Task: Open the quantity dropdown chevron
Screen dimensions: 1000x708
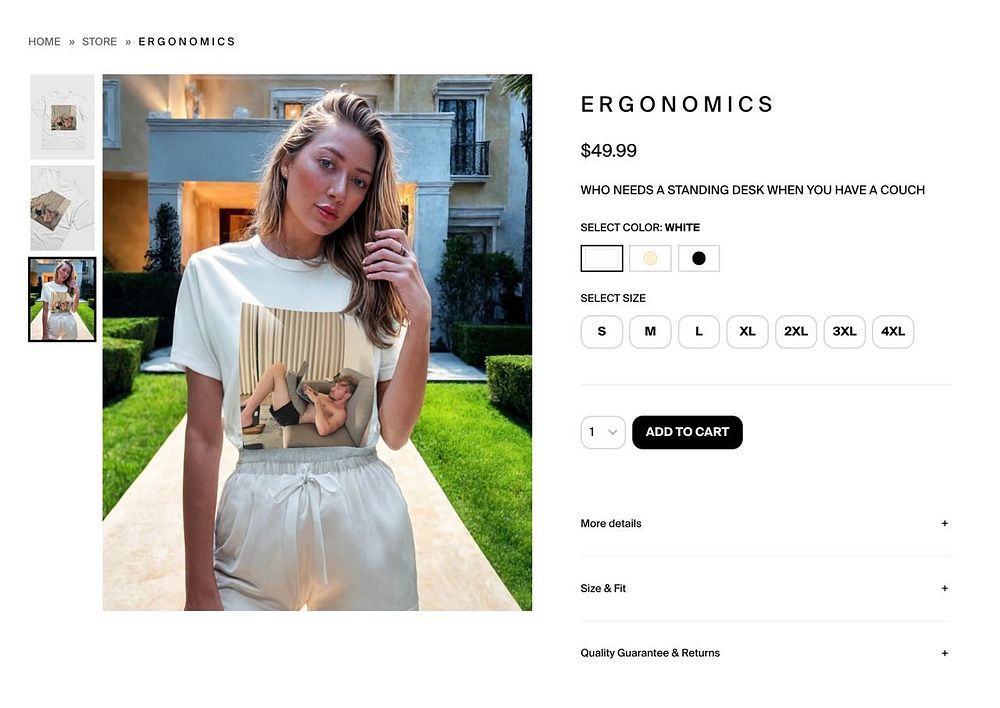Action: (x=613, y=432)
